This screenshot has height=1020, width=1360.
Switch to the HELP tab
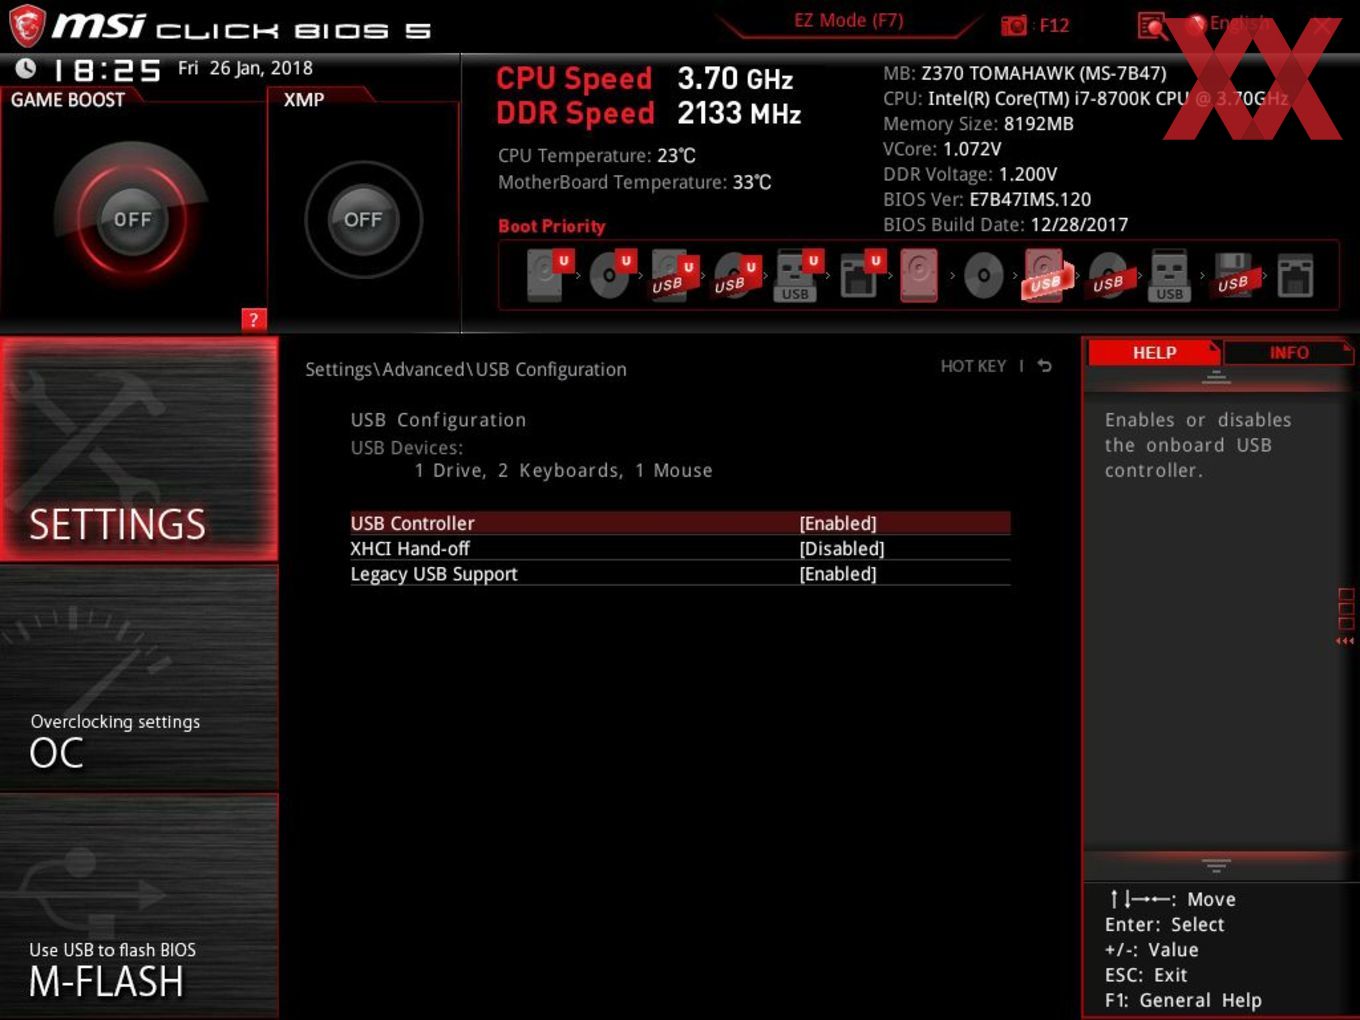coord(1153,352)
